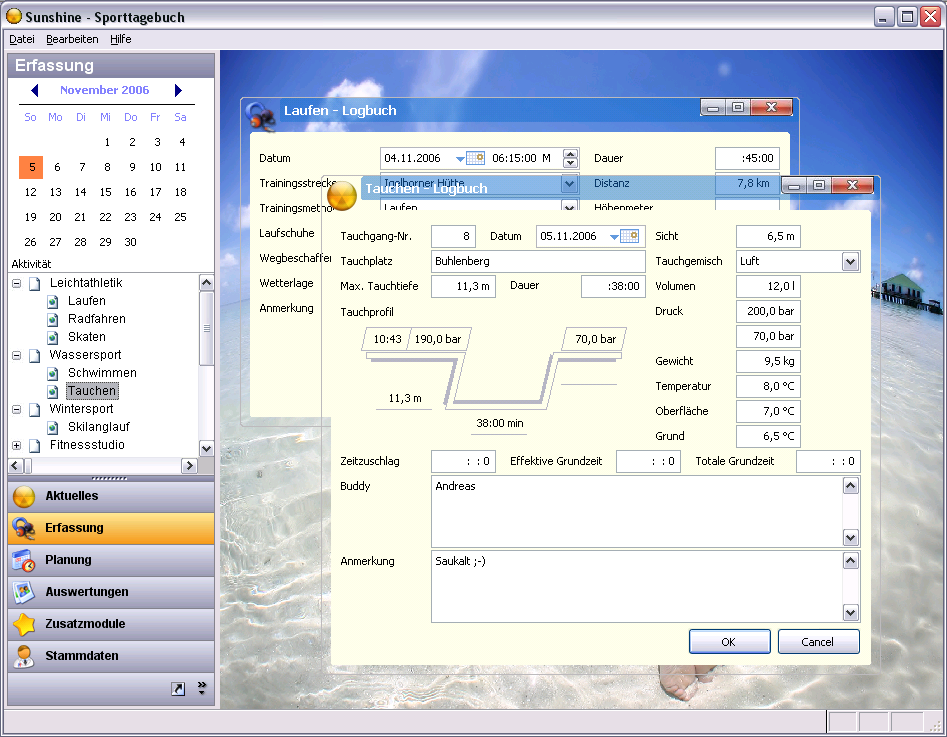Image resolution: width=947 pixels, height=737 pixels.
Task: Click the Planung calendar icon
Action: (24, 560)
